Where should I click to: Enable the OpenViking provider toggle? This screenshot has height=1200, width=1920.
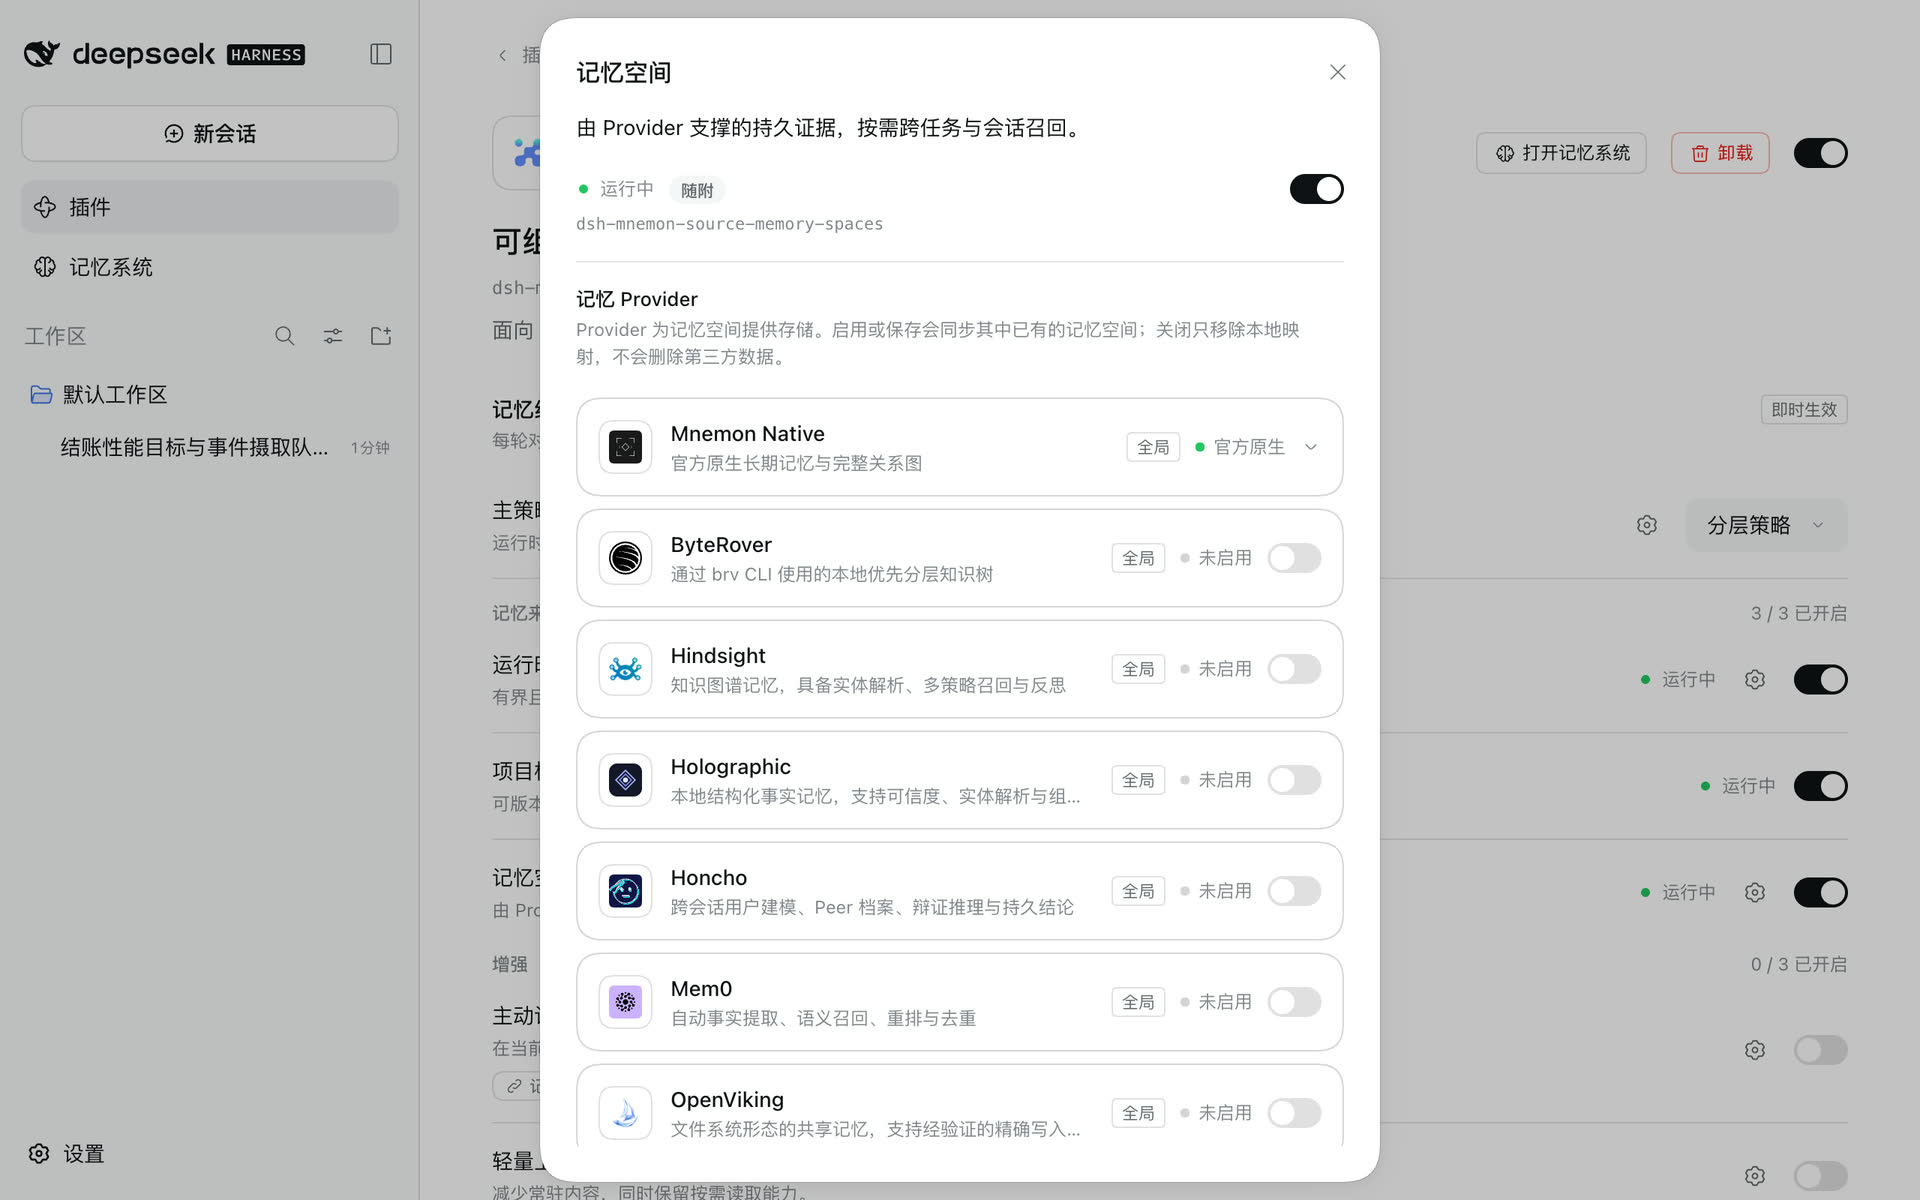[1294, 1113]
